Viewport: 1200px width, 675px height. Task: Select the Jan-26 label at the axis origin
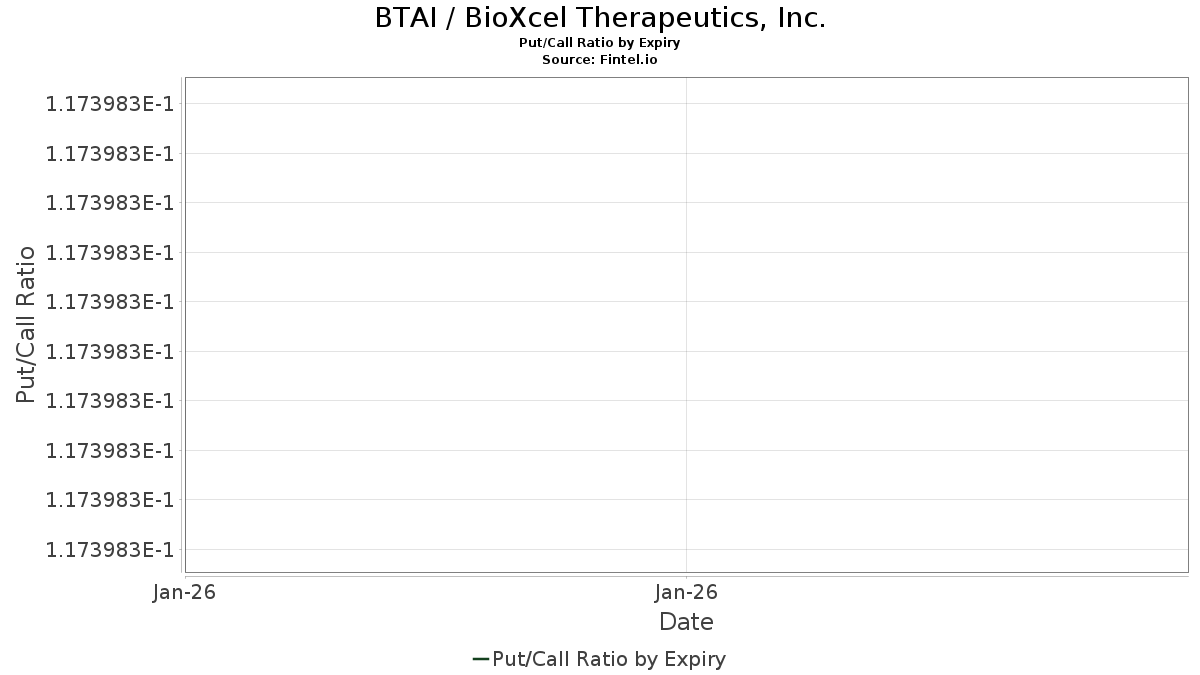point(185,592)
